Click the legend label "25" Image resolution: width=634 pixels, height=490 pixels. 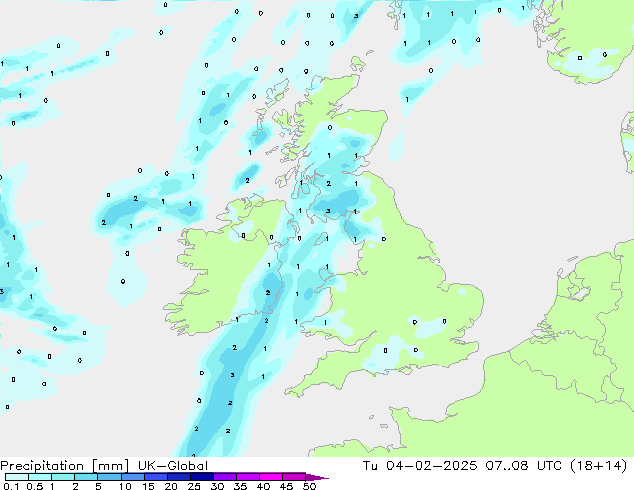coord(194,486)
